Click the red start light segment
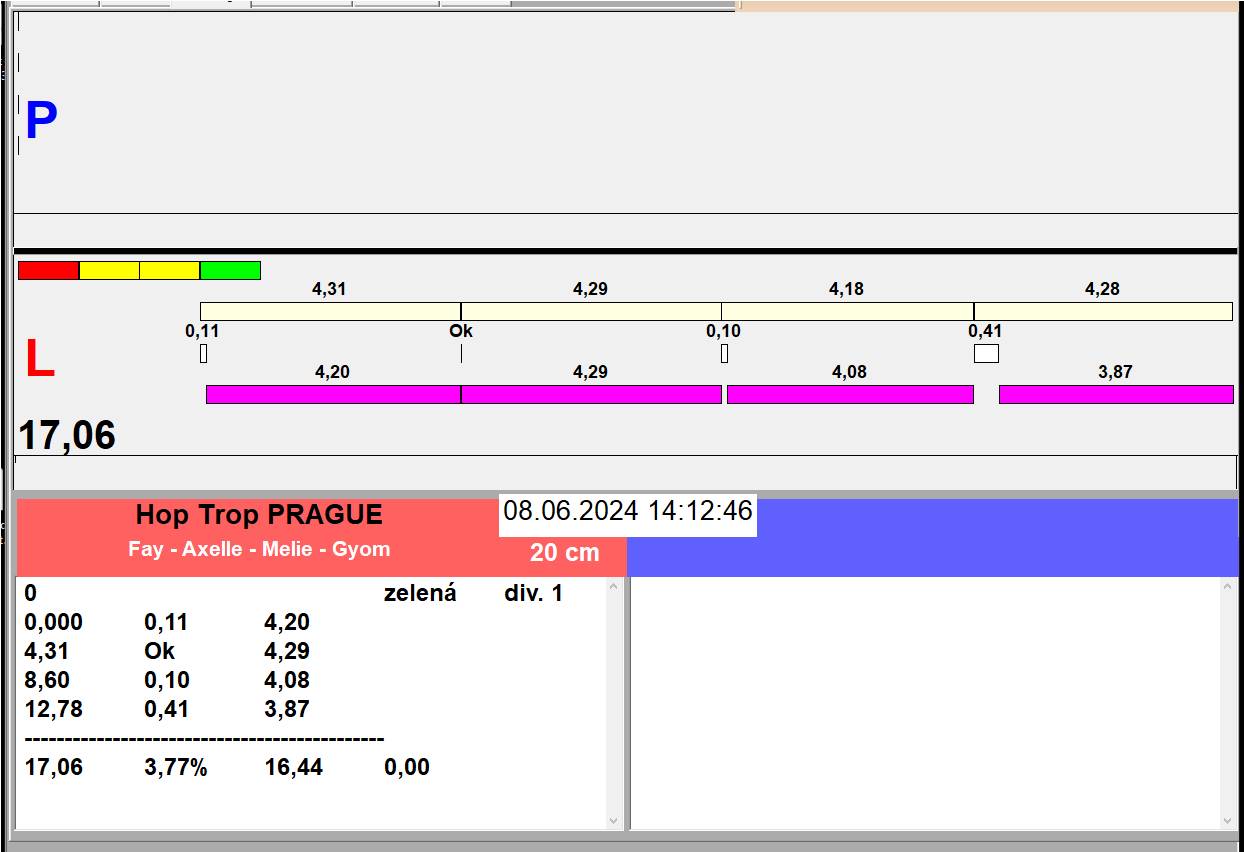The height and width of the screenshot is (852, 1244). 48,270
